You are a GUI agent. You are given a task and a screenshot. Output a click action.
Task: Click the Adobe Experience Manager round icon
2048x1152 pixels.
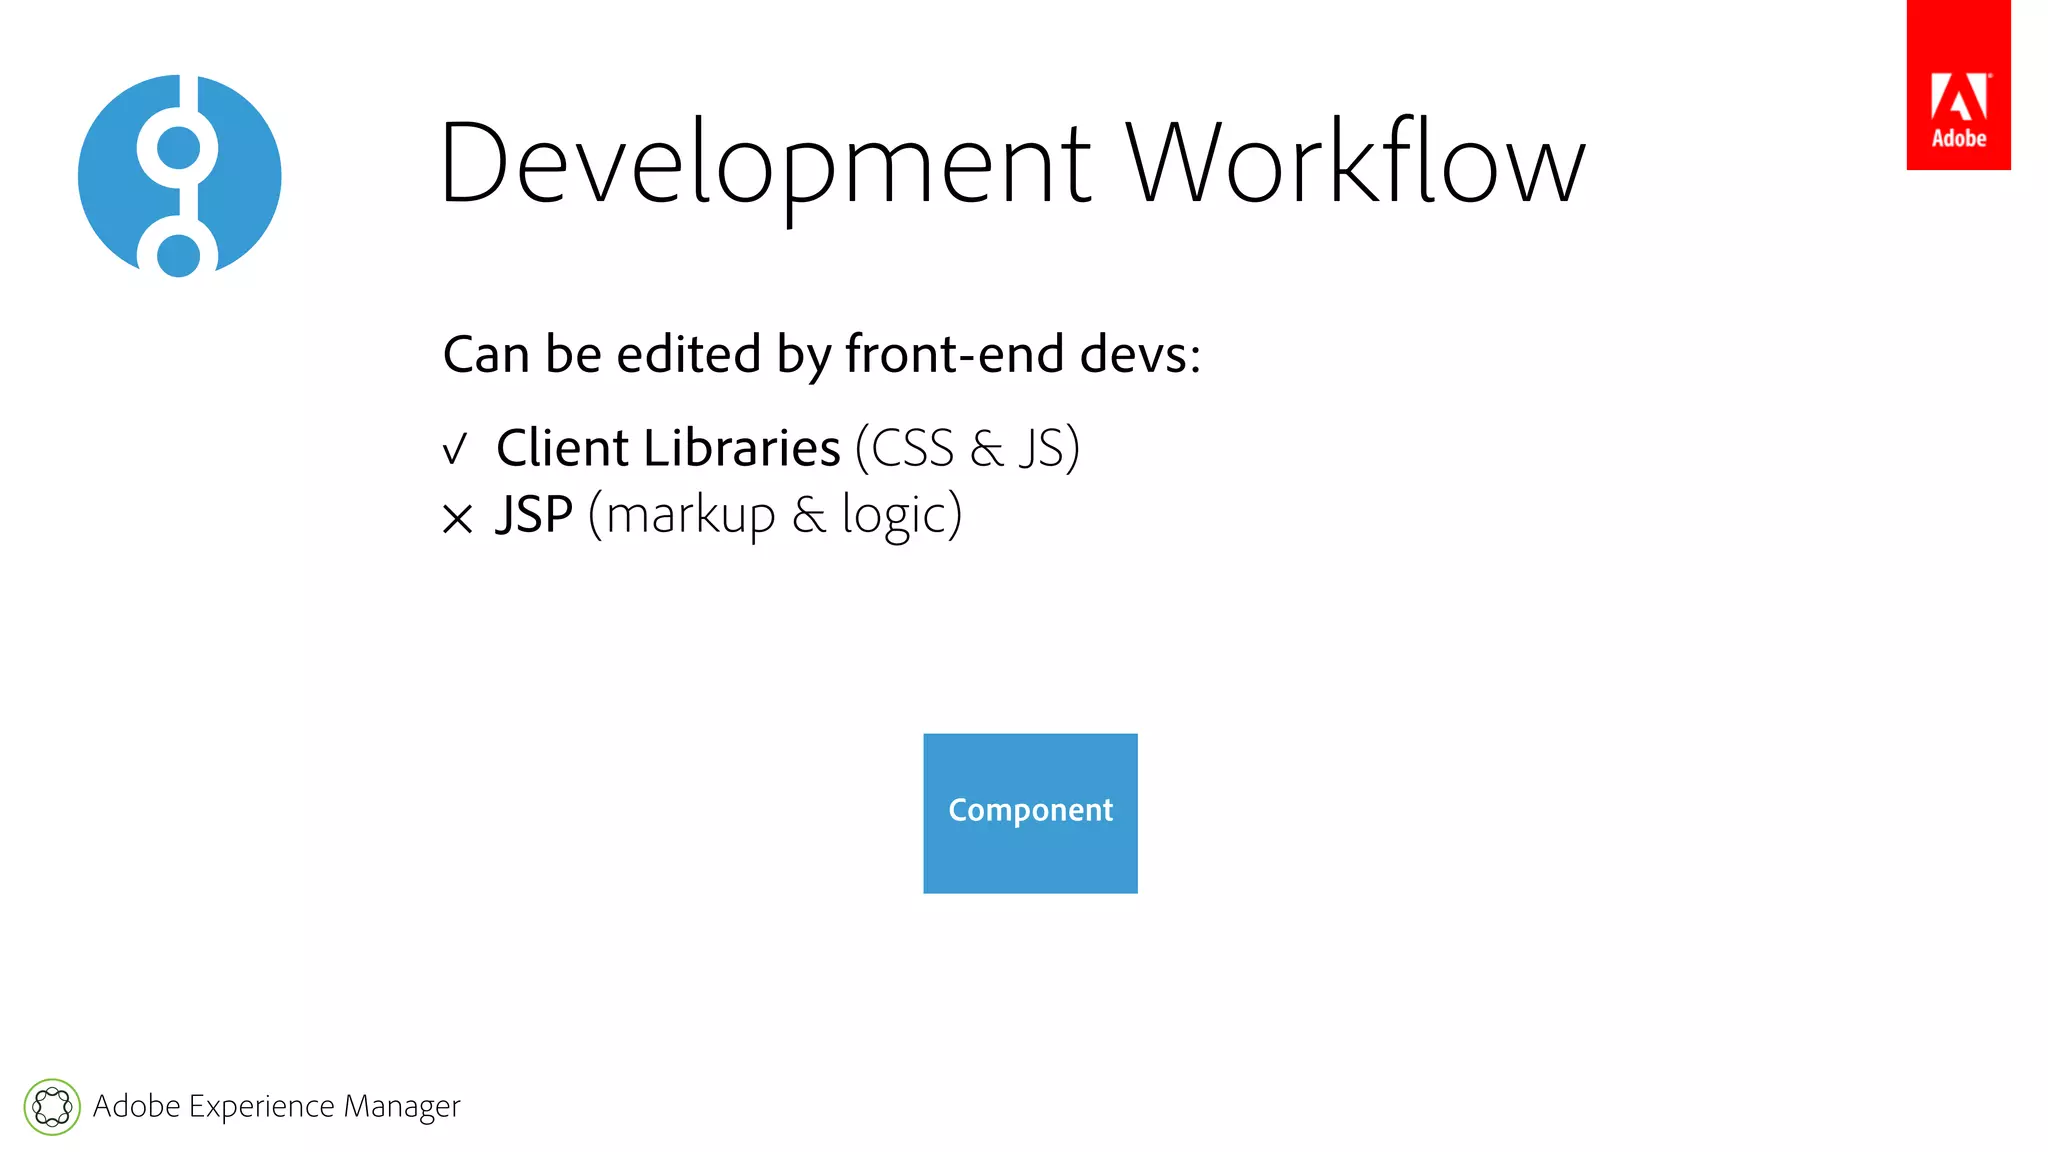tap(52, 1107)
